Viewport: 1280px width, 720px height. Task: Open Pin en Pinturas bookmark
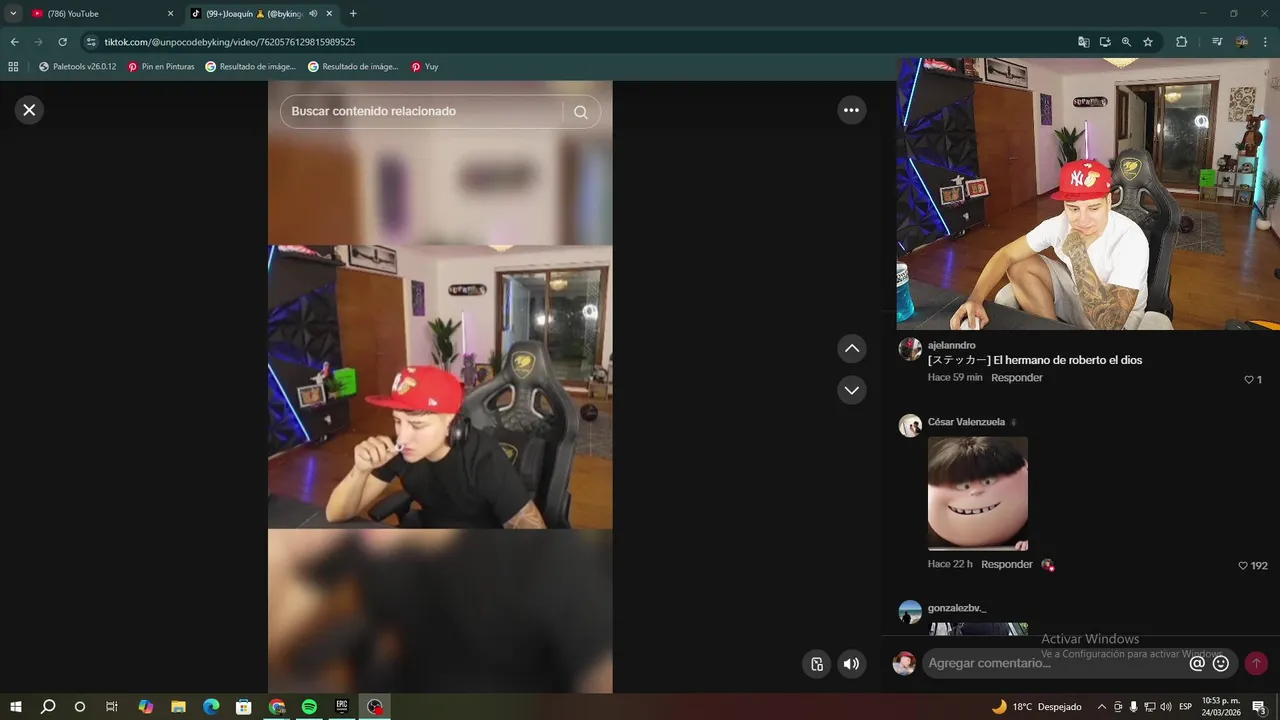161,67
